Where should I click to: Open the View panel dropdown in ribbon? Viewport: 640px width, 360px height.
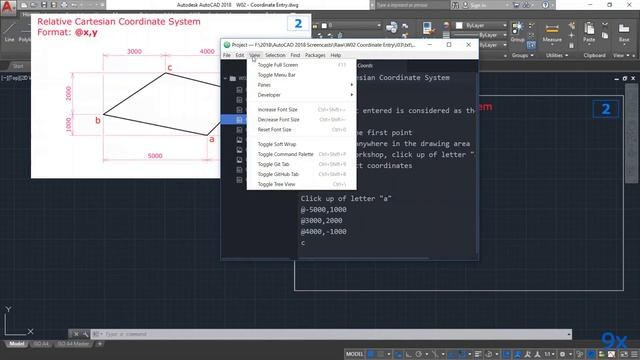coord(621,55)
